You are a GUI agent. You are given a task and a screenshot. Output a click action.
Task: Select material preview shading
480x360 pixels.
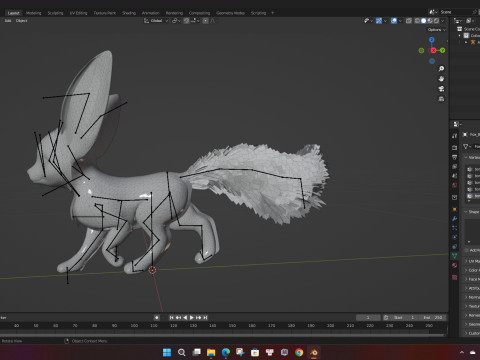coord(430,21)
